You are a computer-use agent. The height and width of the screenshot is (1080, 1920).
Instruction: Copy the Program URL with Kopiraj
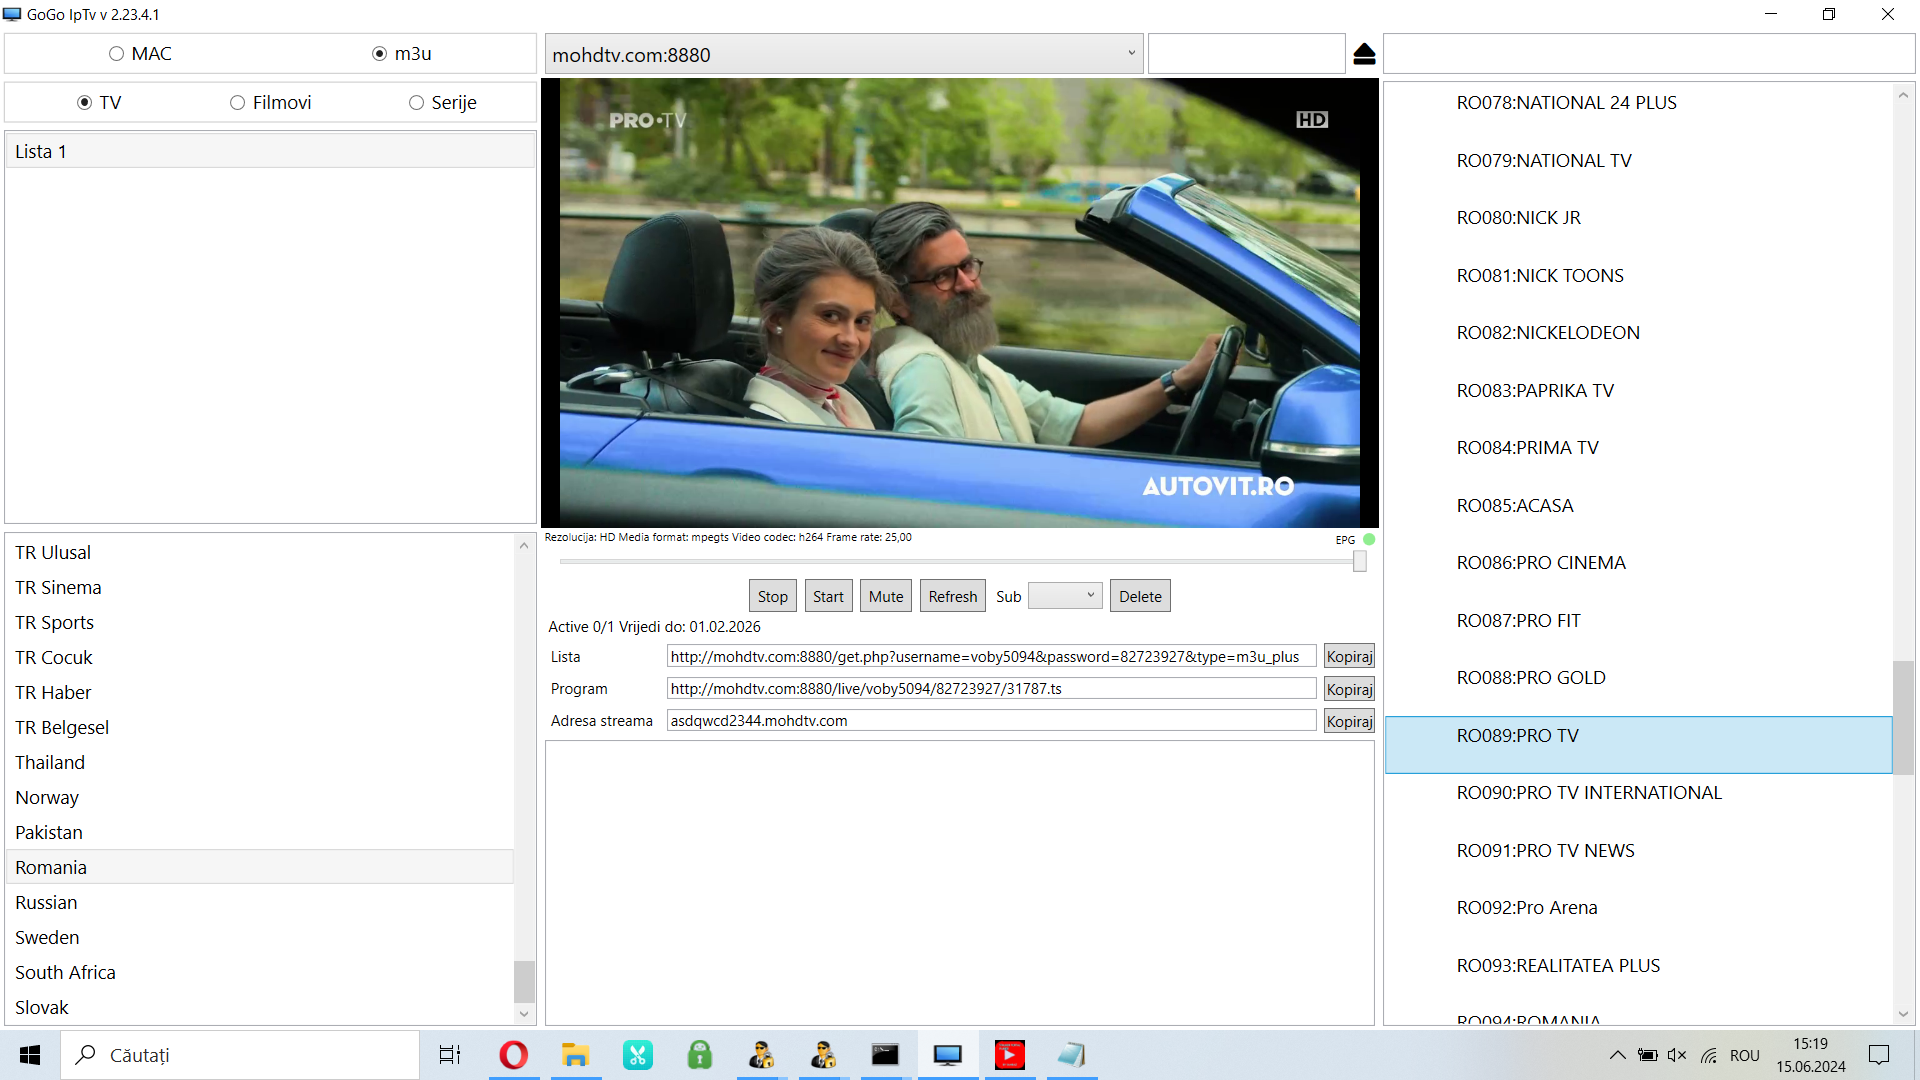[x=1349, y=689]
